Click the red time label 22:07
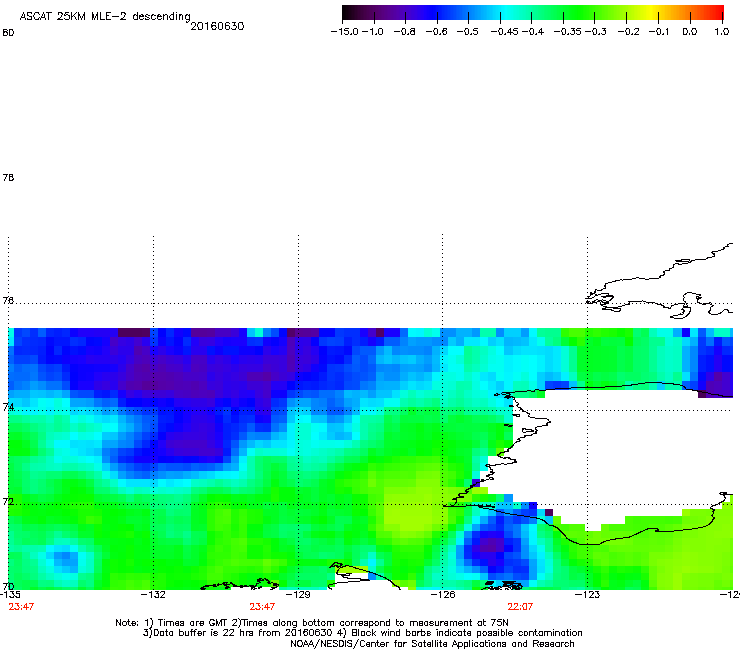The height and width of the screenshot is (650, 740). (x=520, y=607)
